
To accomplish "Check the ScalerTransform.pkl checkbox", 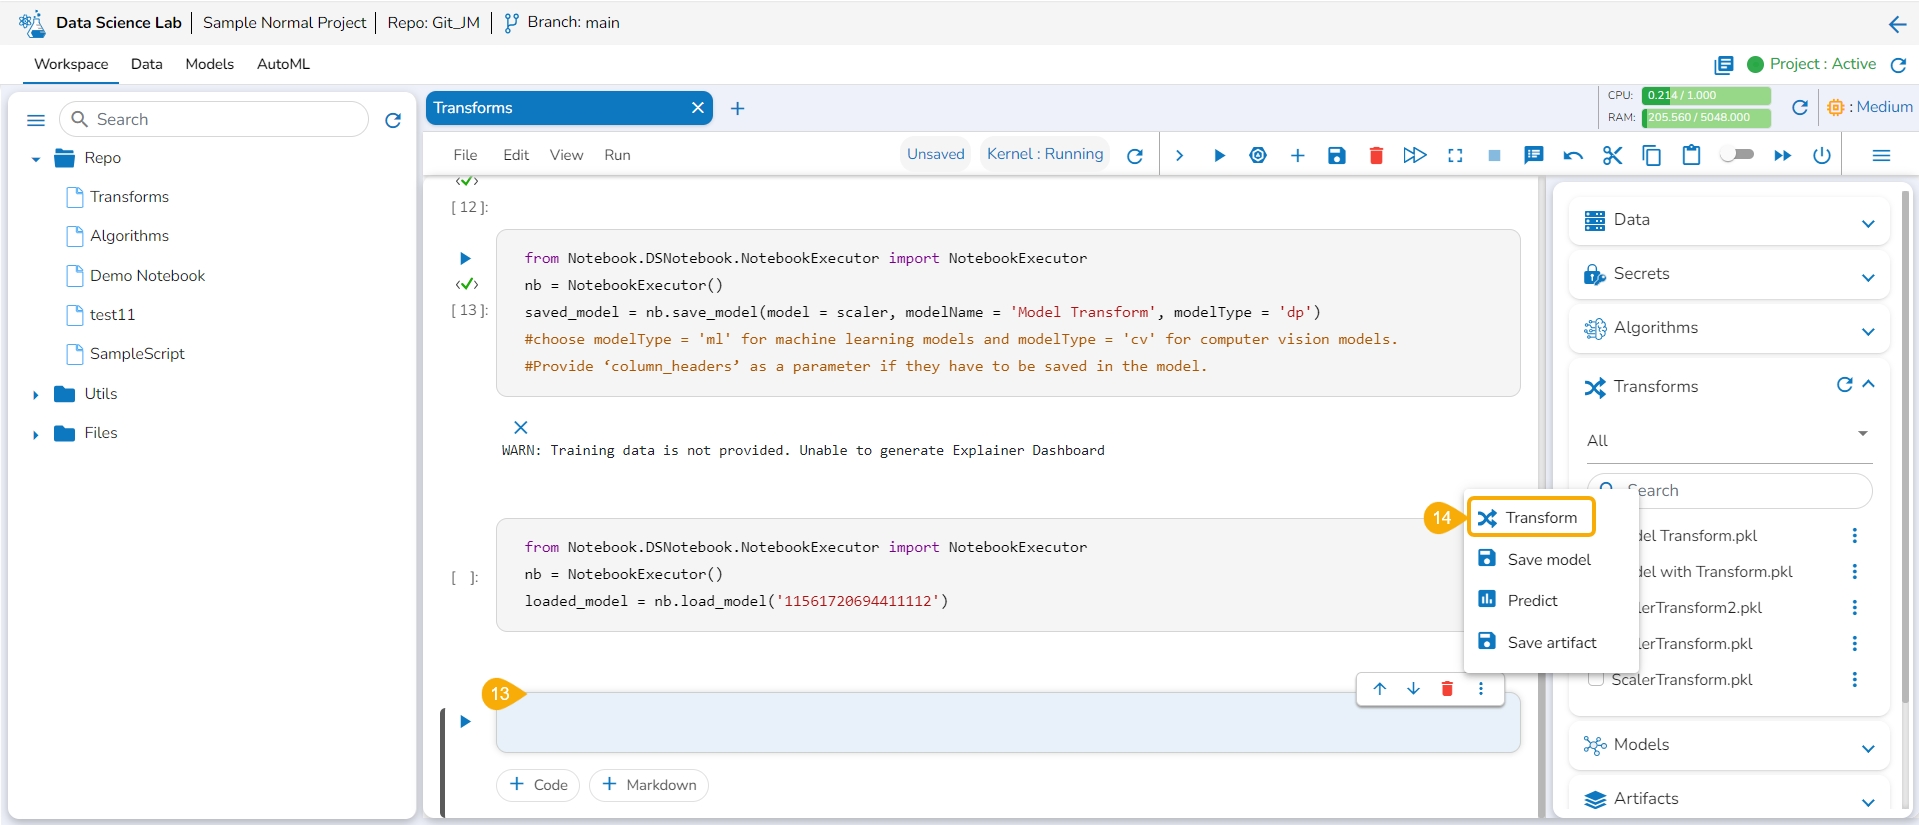I will point(1596,679).
